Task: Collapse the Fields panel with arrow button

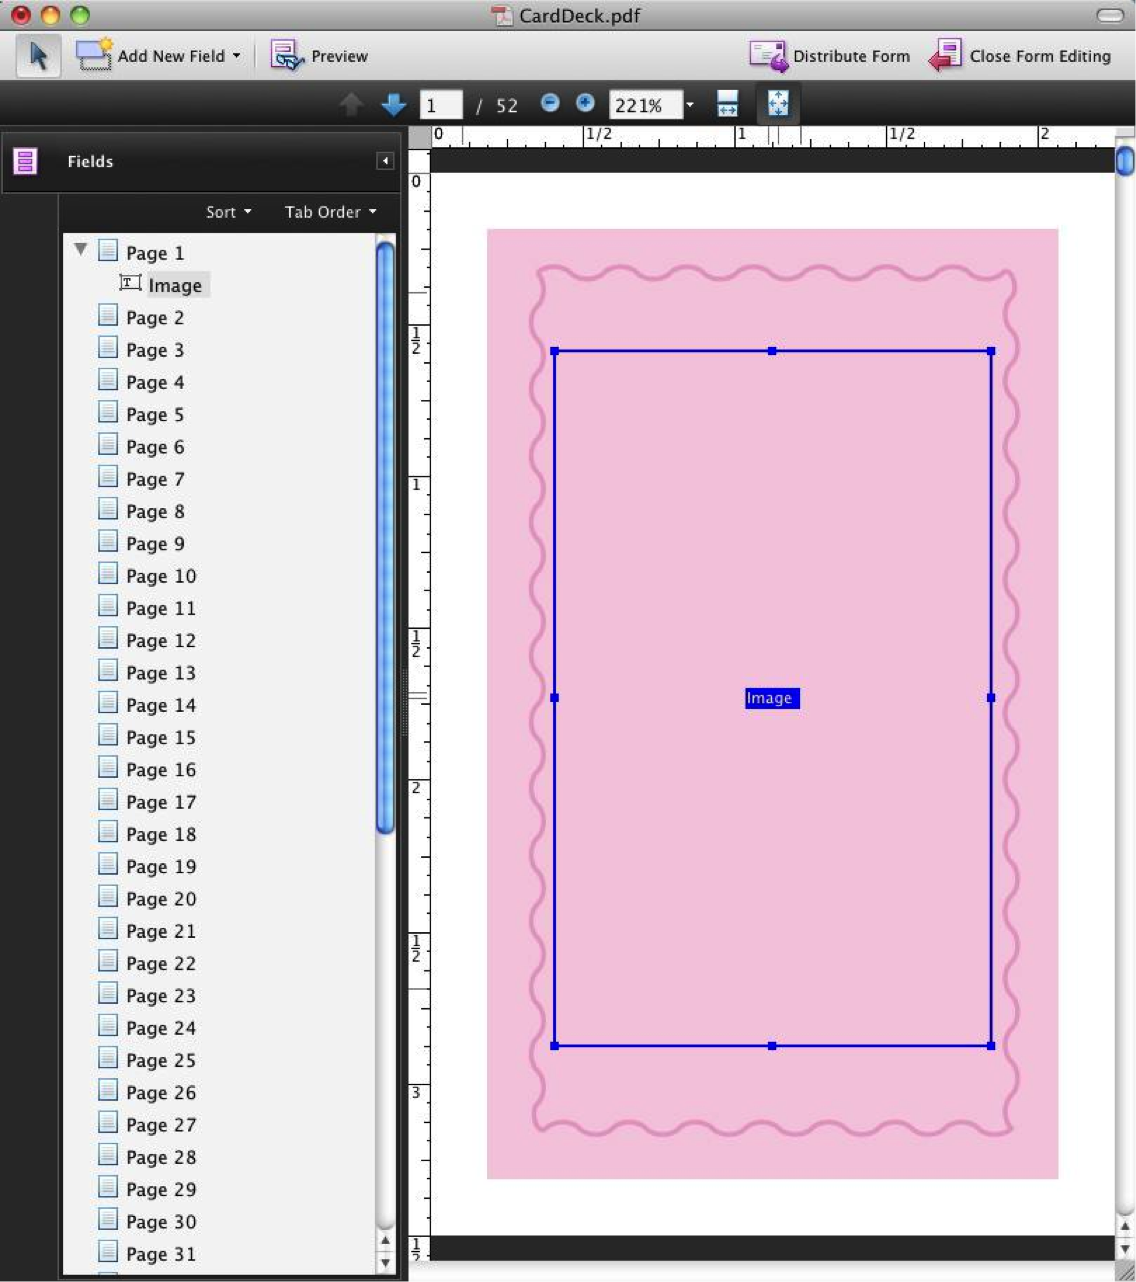Action: (385, 161)
